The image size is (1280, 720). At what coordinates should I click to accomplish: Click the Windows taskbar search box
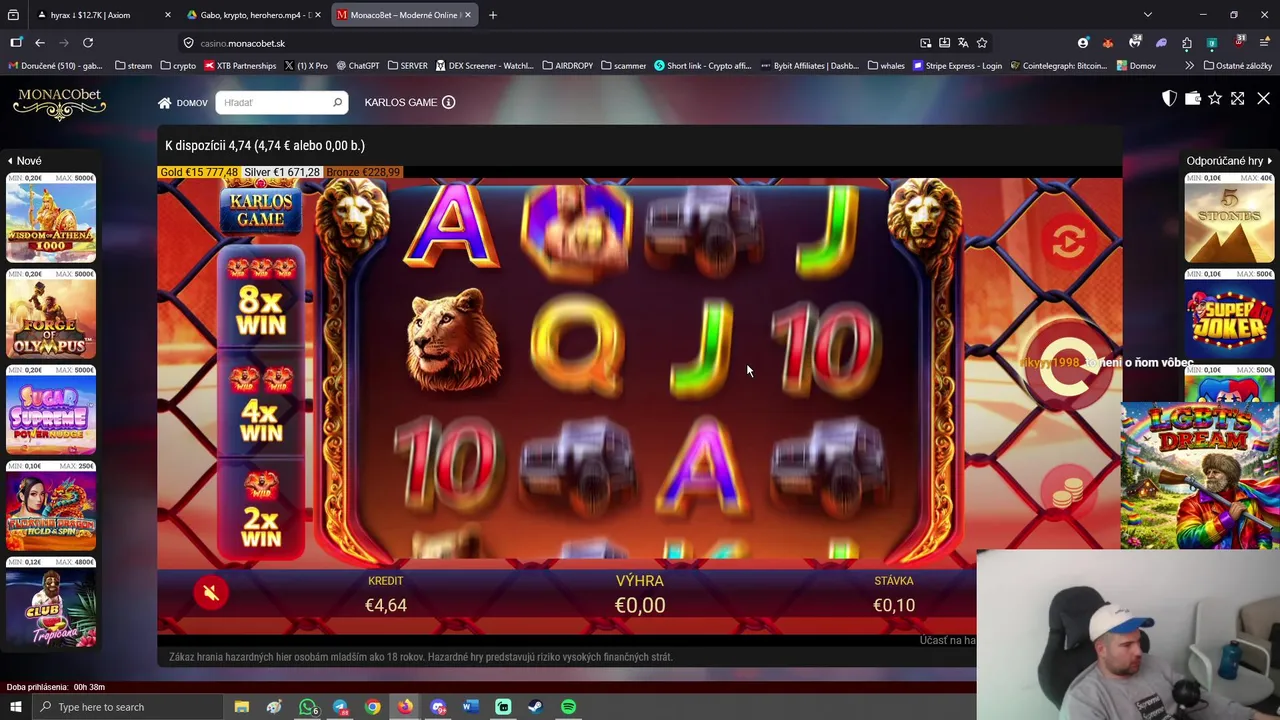(x=130, y=707)
